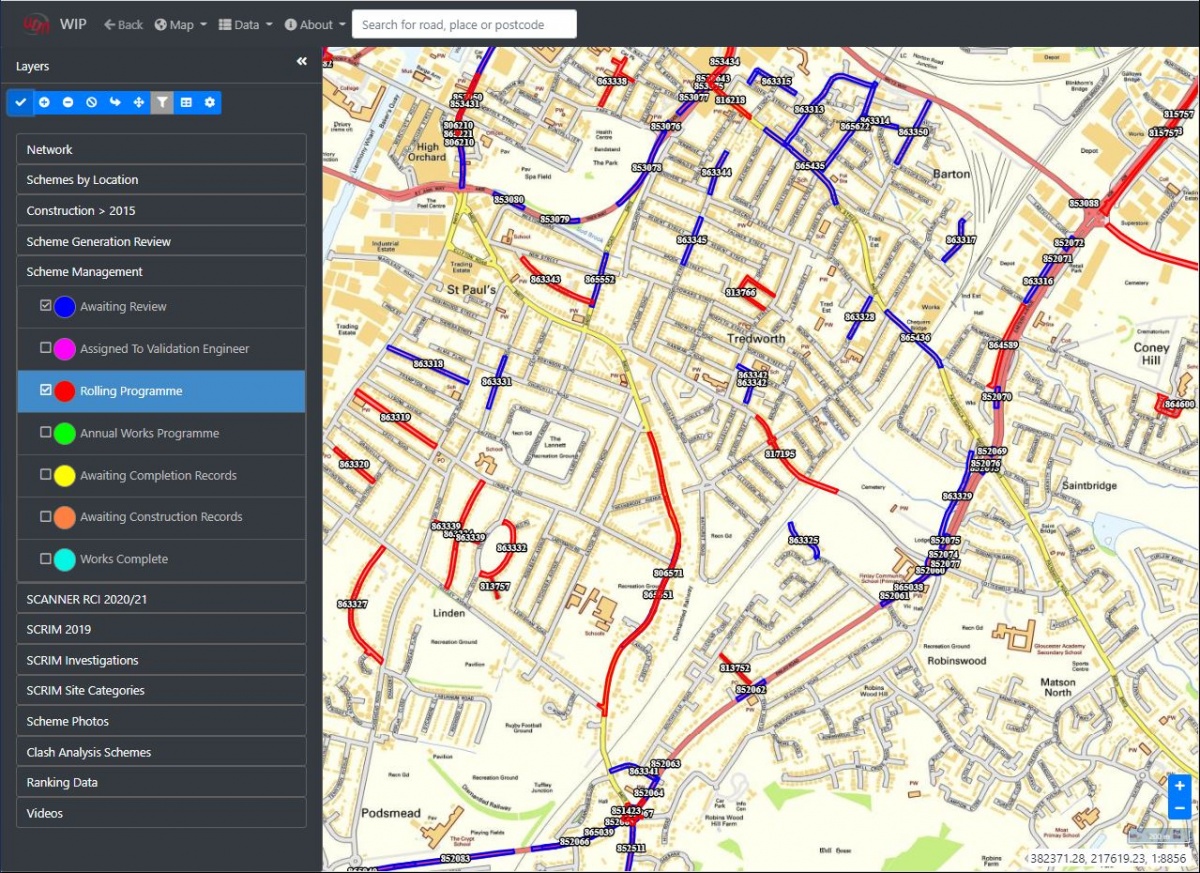1200x873 pixels.
Task: Enable the Works Complete layer checkbox
Action: tap(46, 558)
